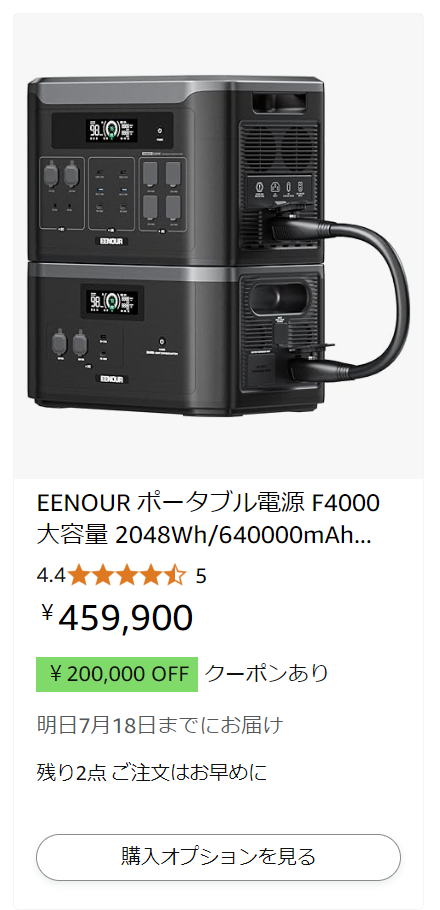Click the yen currency symbol beside price
This screenshot has height=910, width=440.
coord(47,612)
